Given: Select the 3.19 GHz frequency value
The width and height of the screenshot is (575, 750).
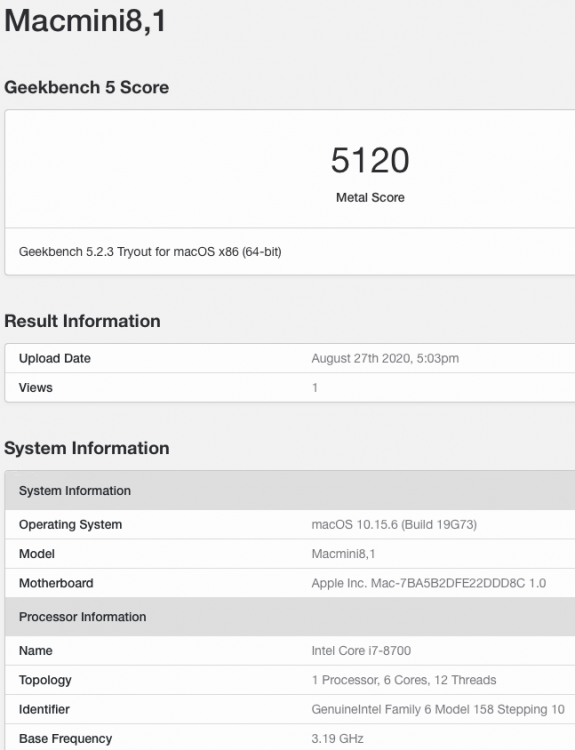Looking at the screenshot, I should click(x=337, y=739).
